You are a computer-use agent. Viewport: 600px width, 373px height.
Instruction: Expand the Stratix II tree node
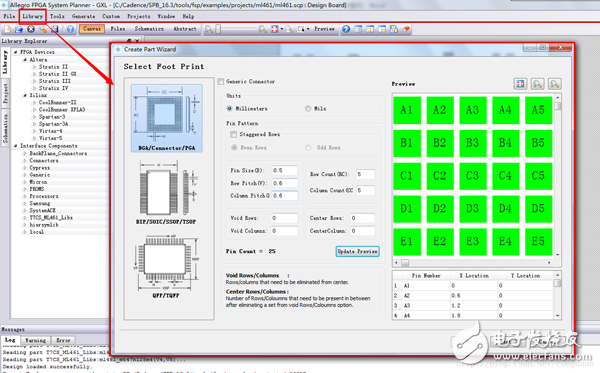(x=34, y=67)
